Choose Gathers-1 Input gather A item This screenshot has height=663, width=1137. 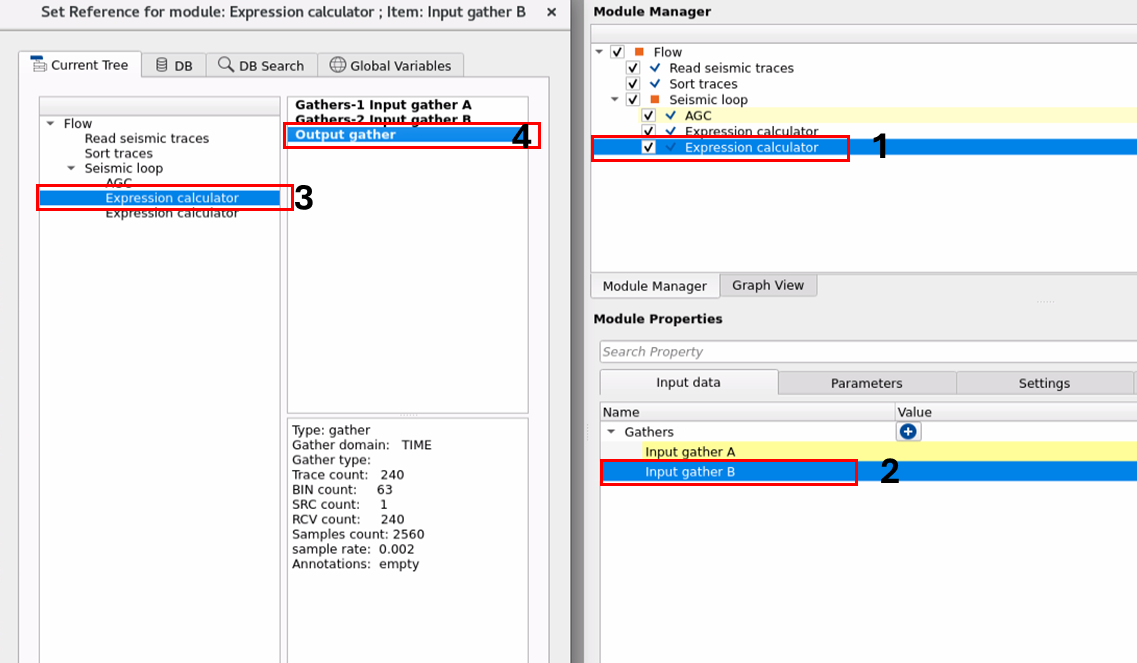tap(383, 104)
